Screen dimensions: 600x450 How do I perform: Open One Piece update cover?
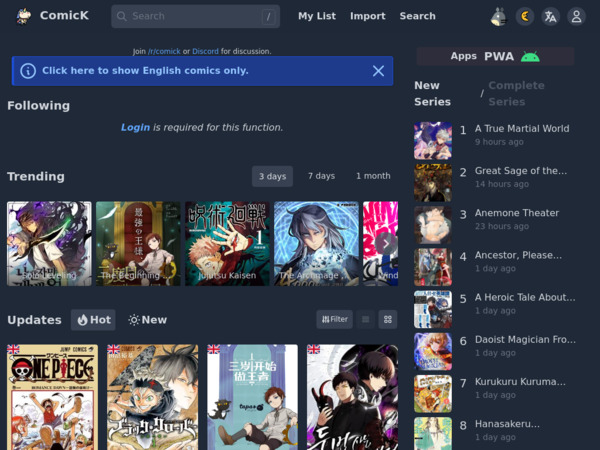pyautogui.click(x=52, y=397)
